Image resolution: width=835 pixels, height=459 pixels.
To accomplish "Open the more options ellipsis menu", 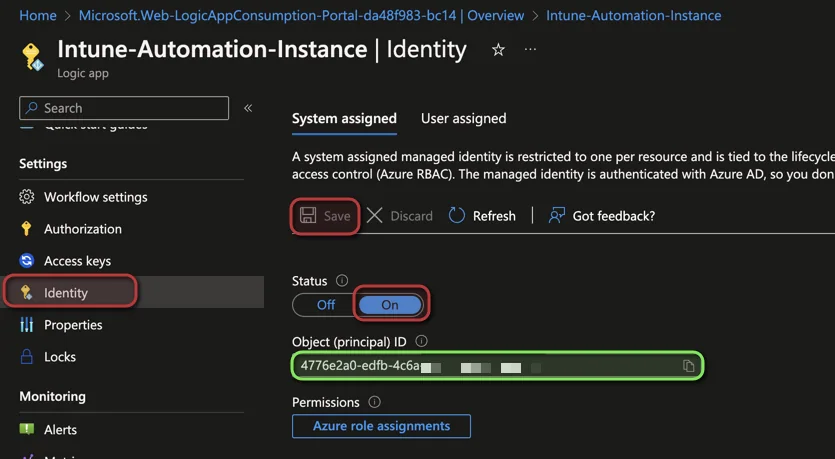I will tap(530, 50).
